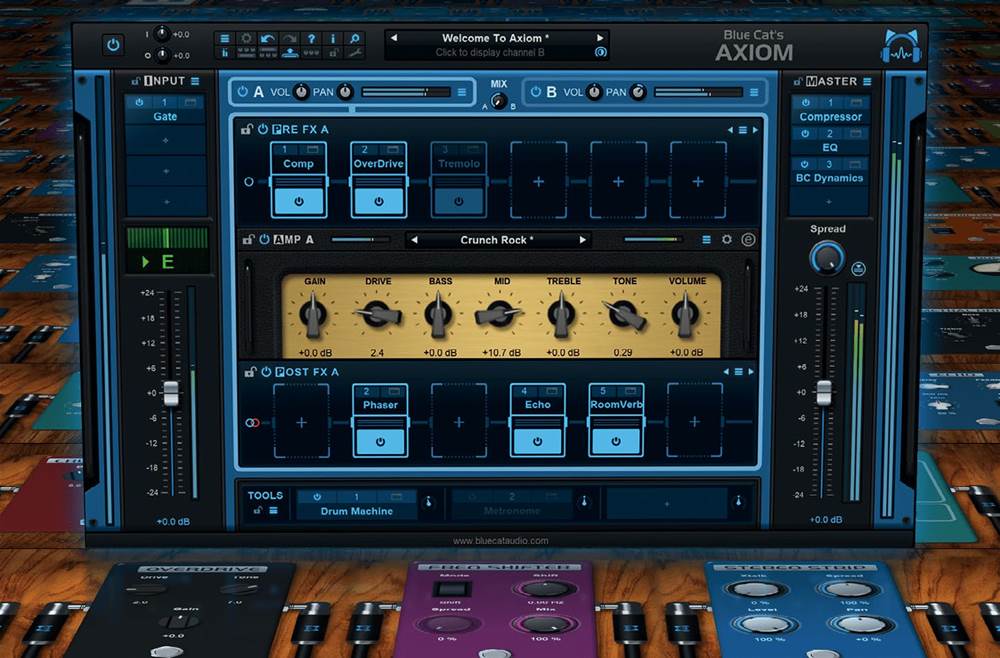Click the amp TONE knob

click(626, 314)
